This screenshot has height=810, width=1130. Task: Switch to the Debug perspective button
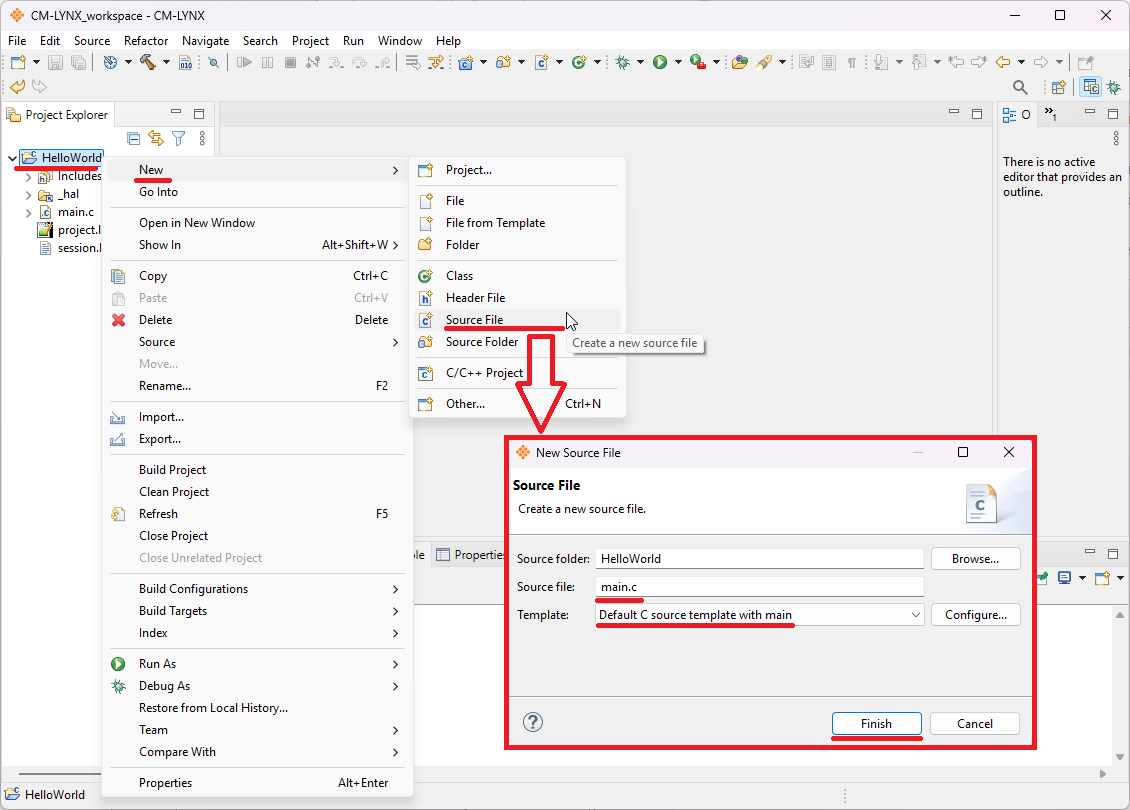(1114, 88)
